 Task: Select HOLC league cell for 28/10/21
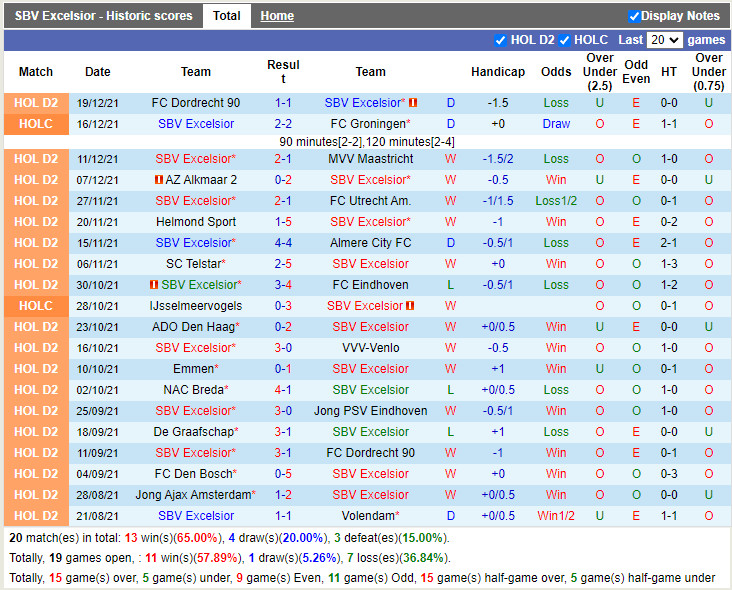(x=36, y=306)
